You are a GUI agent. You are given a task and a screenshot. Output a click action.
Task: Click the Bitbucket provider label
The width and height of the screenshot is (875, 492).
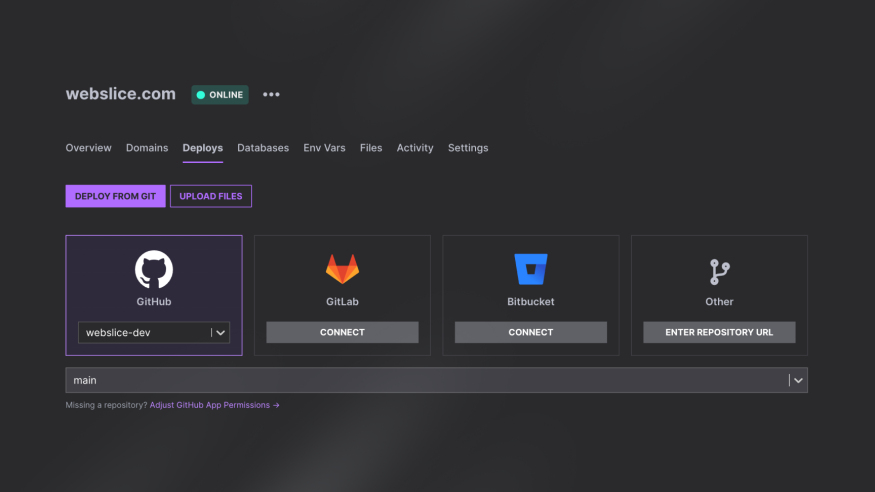531,302
